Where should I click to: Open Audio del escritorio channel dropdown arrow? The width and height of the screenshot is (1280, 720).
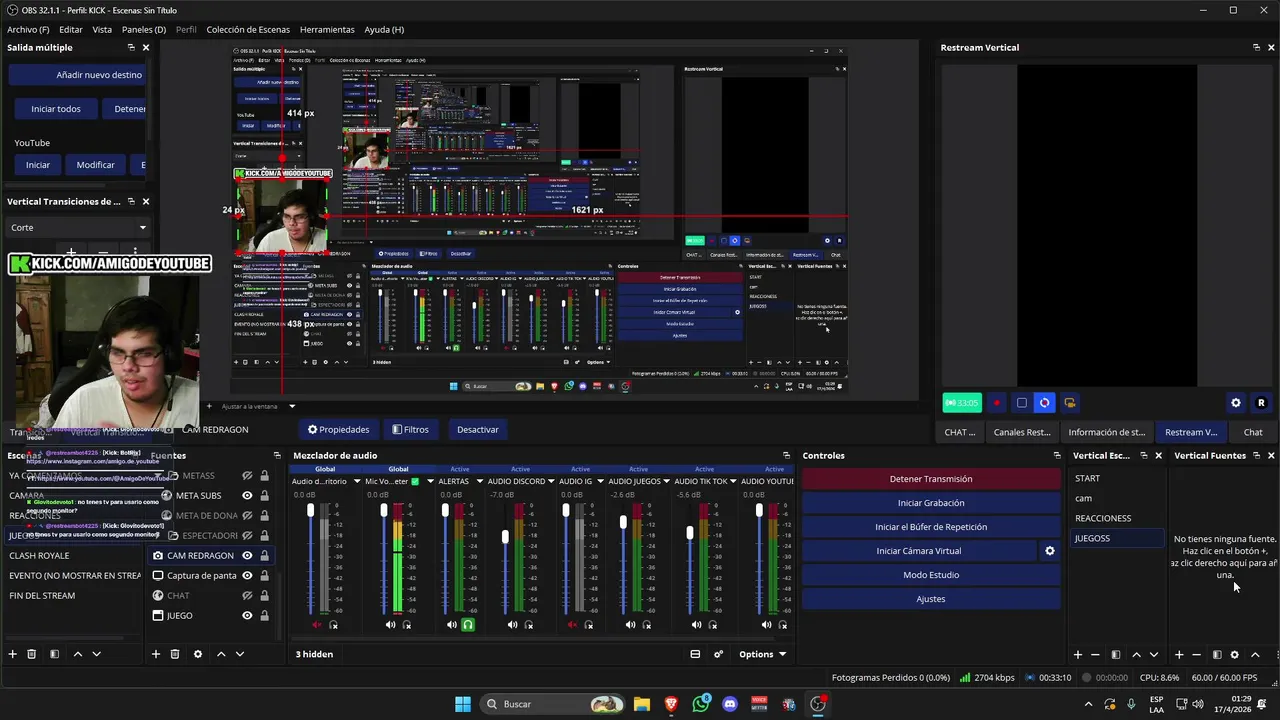pos(355,481)
